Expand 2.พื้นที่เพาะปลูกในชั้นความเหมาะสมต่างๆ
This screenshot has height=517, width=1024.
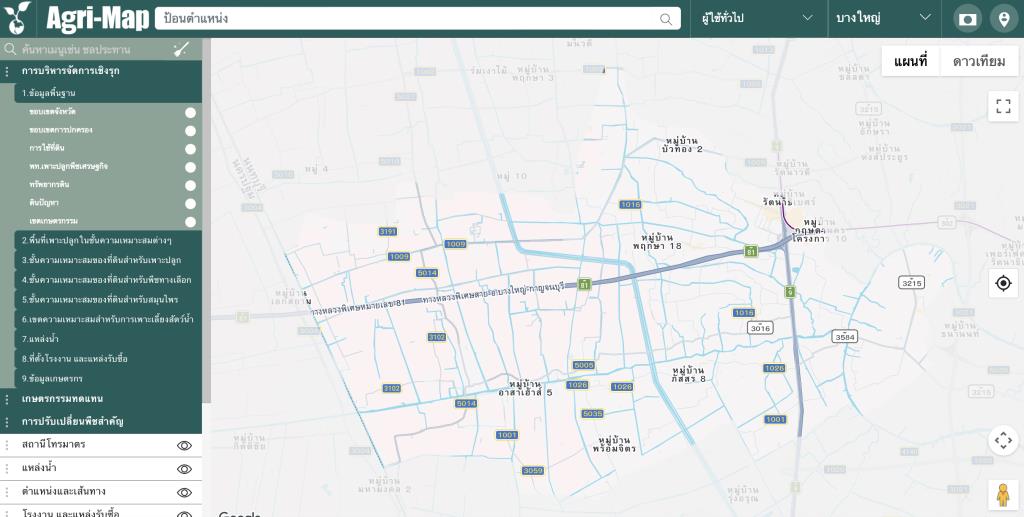pos(108,240)
